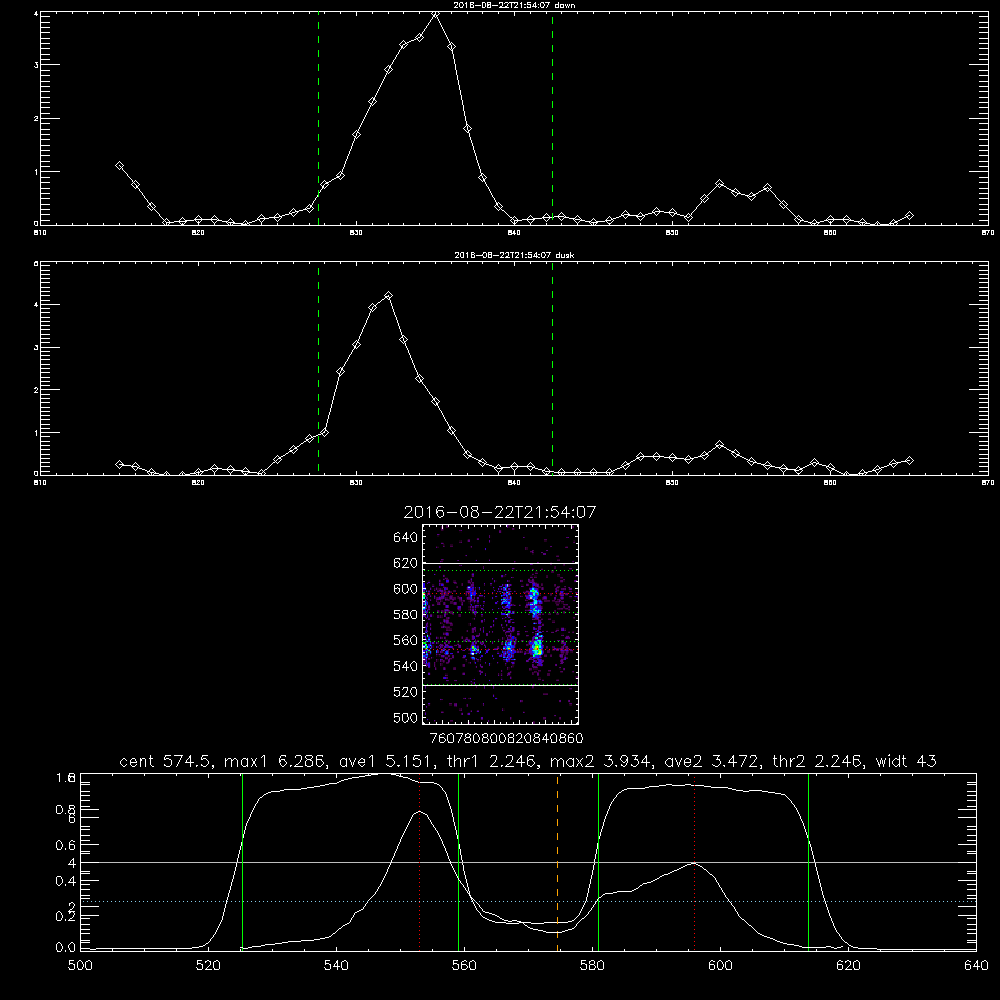The height and width of the screenshot is (1000, 1000).
Task: Click the heatmap x-axis label '760780800820840860'
Action: point(506,738)
